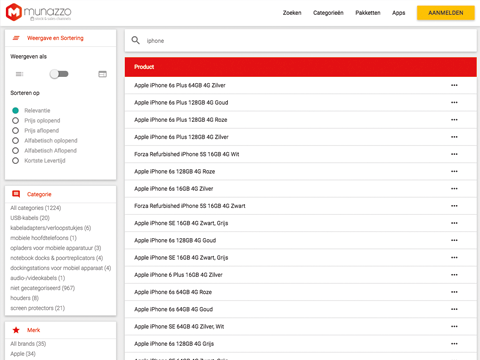
Task: Open options for iPhone 6s Plus 128GB Zilver
Action: (454, 137)
